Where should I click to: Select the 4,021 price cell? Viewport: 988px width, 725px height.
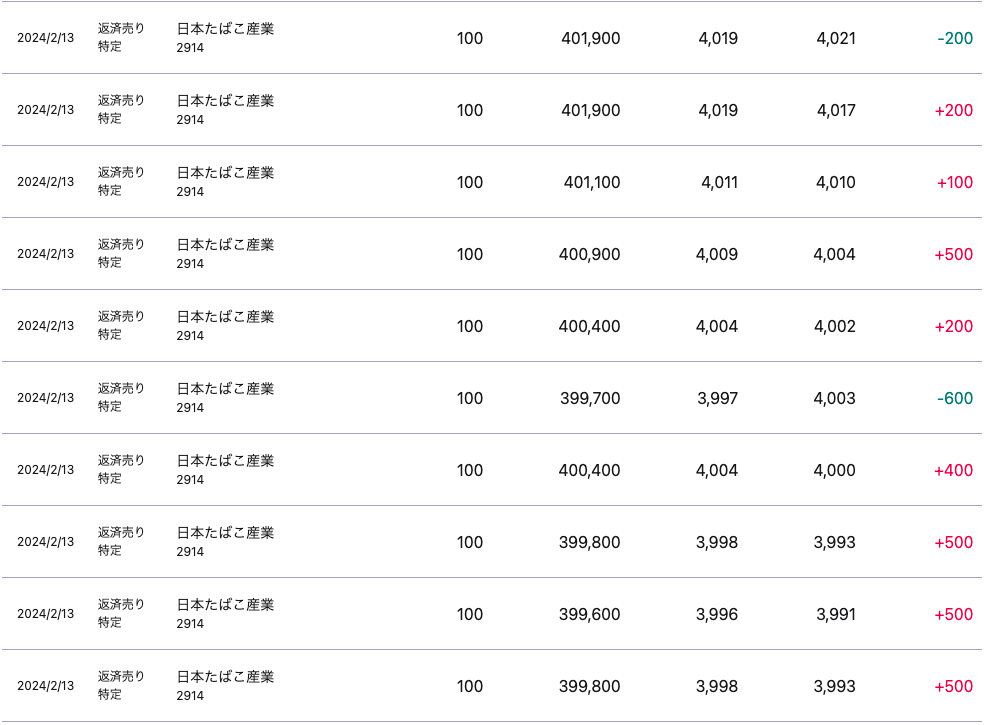(x=835, y=39)
